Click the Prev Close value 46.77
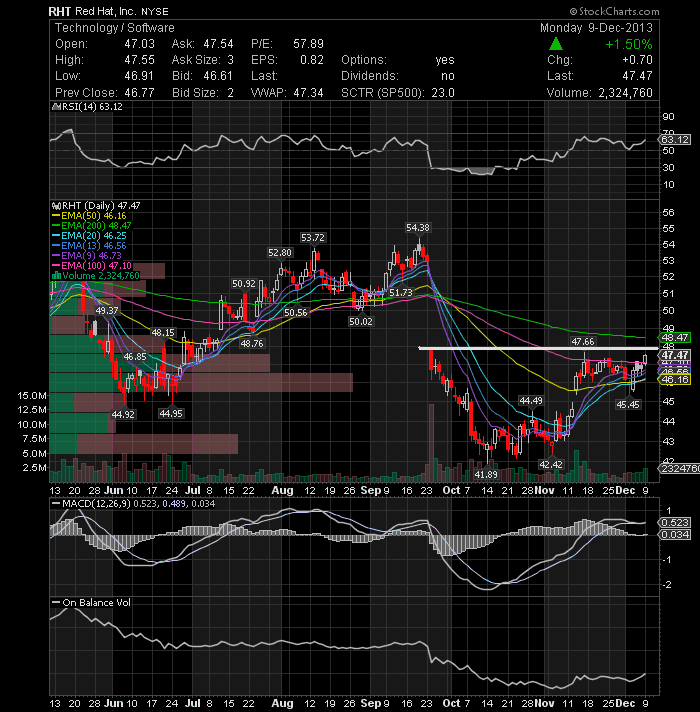This screenshot has height=712, width=700. coord(139,93)
